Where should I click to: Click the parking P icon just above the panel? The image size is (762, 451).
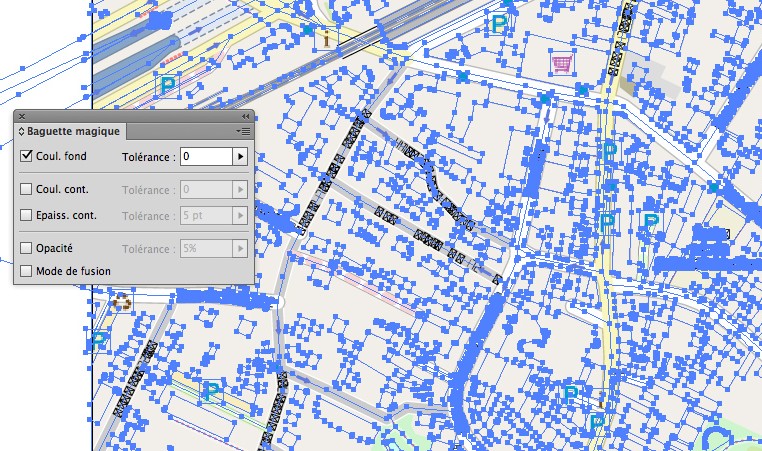(167, 84)
